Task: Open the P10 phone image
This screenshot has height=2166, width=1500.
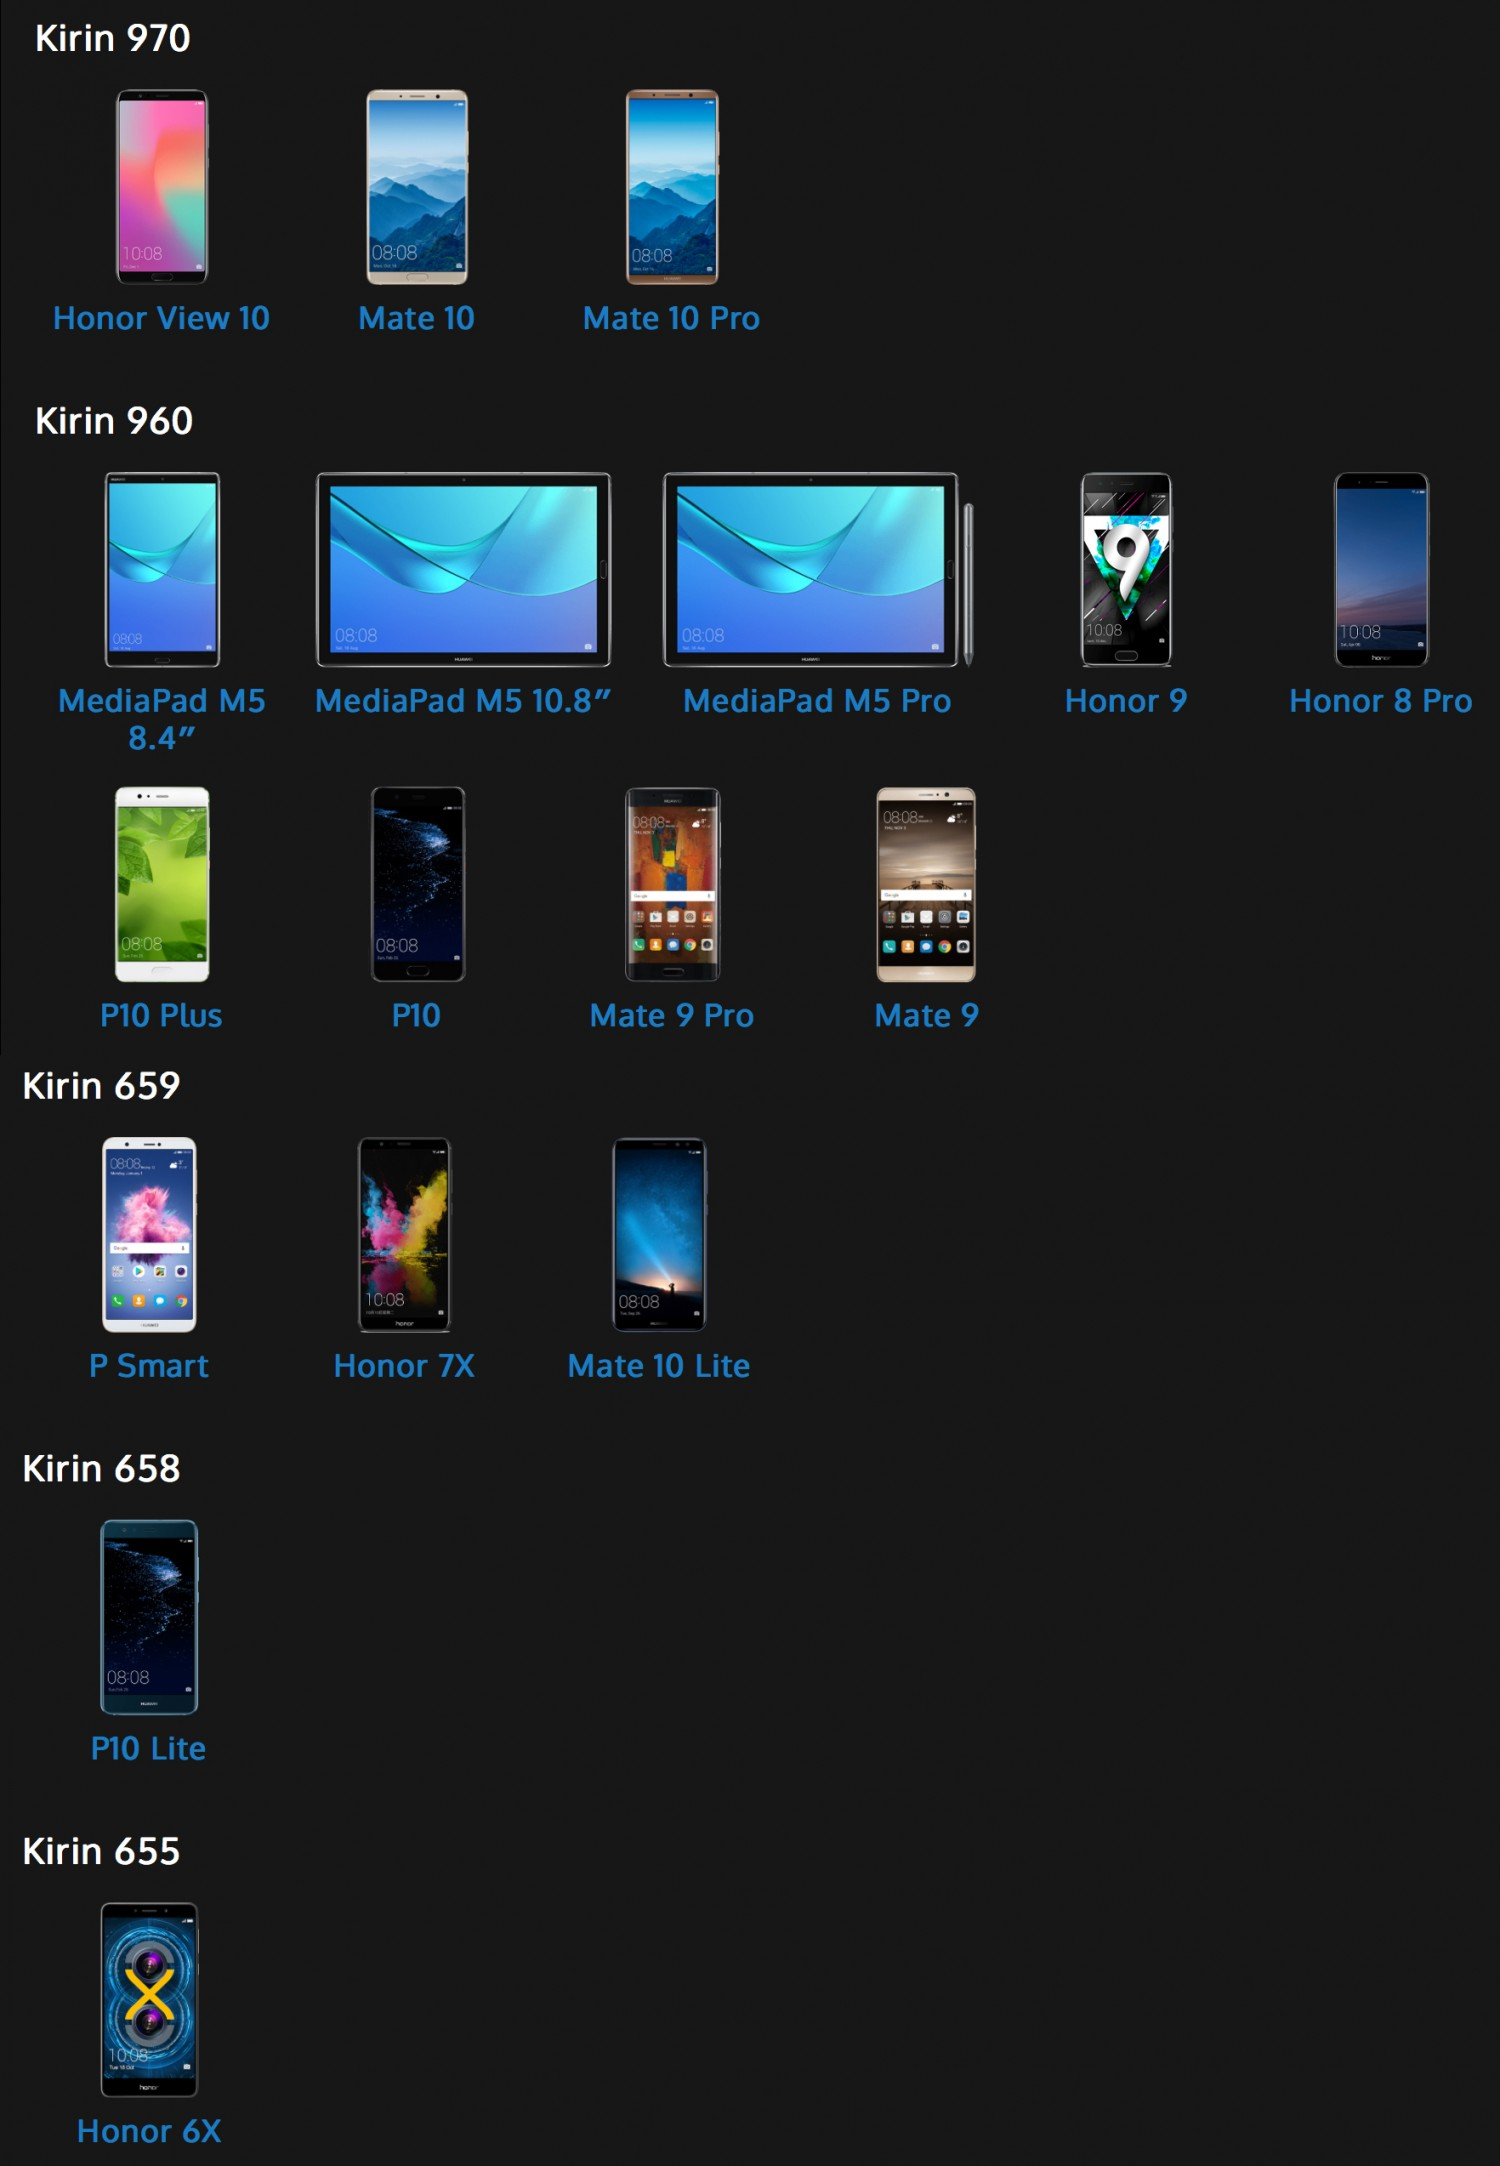Action: (x=417, y=885)
